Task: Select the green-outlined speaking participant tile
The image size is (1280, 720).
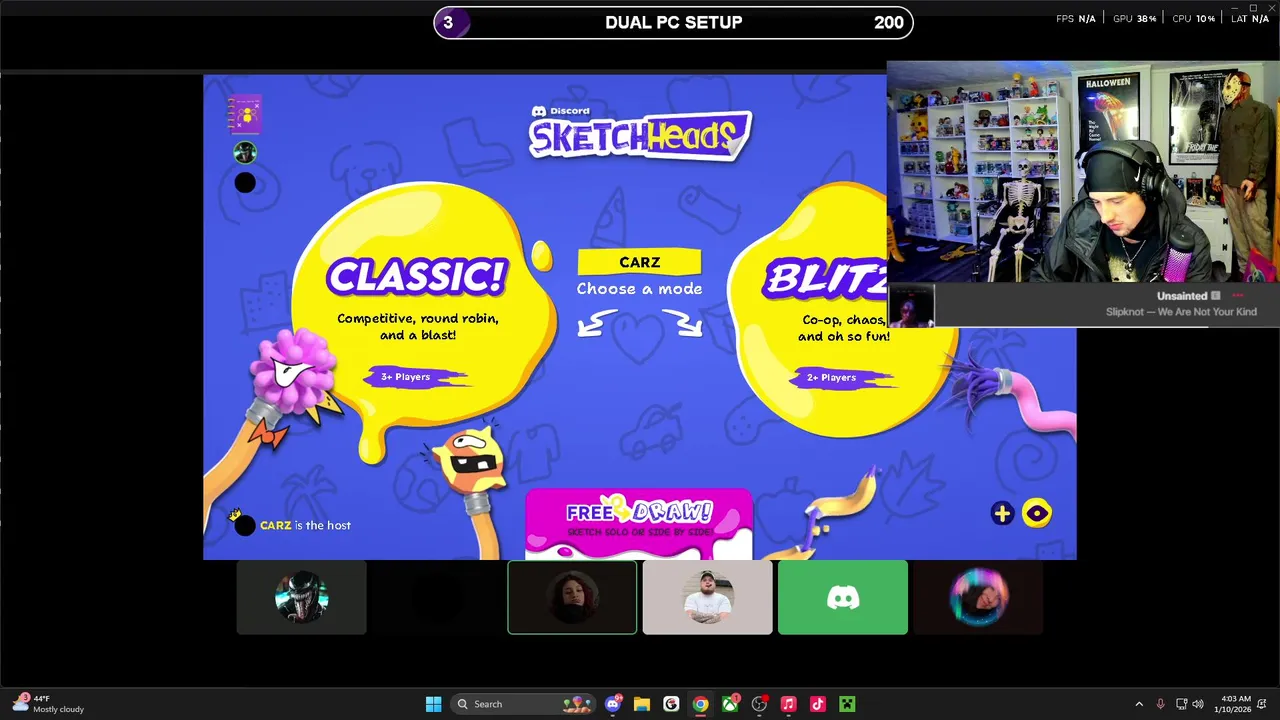Action: (x=572, y=597)
